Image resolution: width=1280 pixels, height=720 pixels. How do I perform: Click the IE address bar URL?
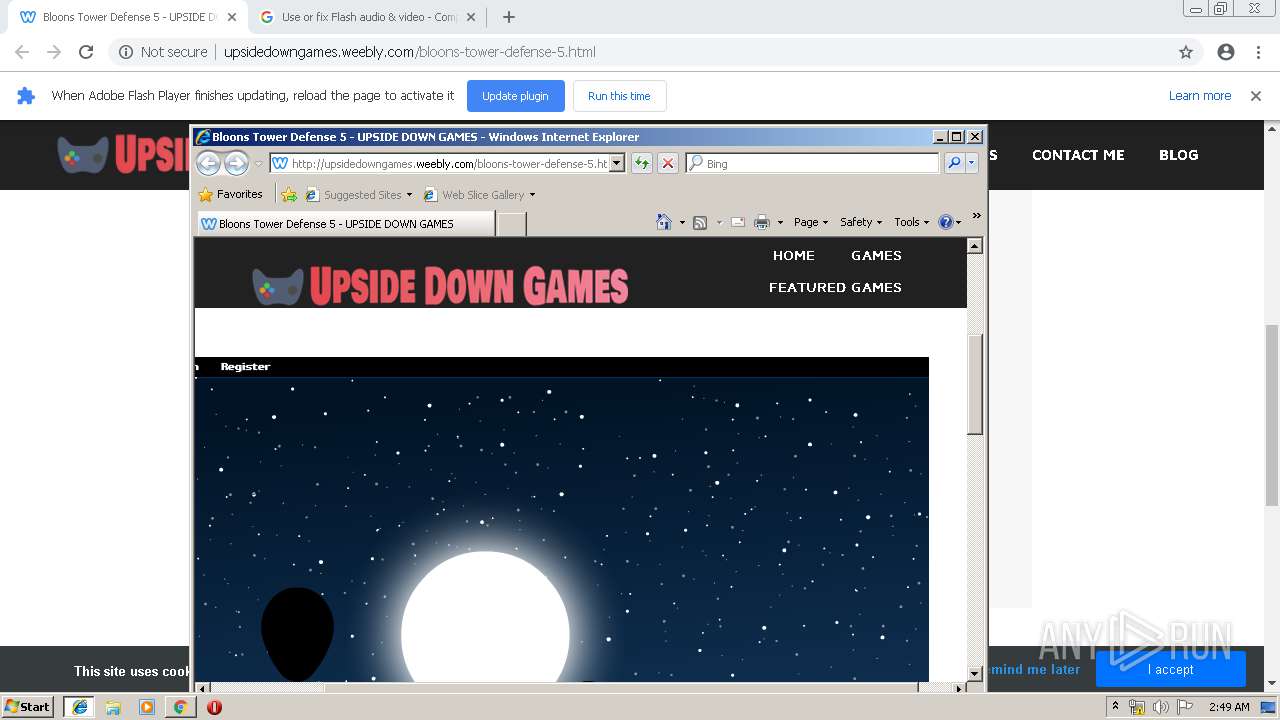click(x=449, y=163)
